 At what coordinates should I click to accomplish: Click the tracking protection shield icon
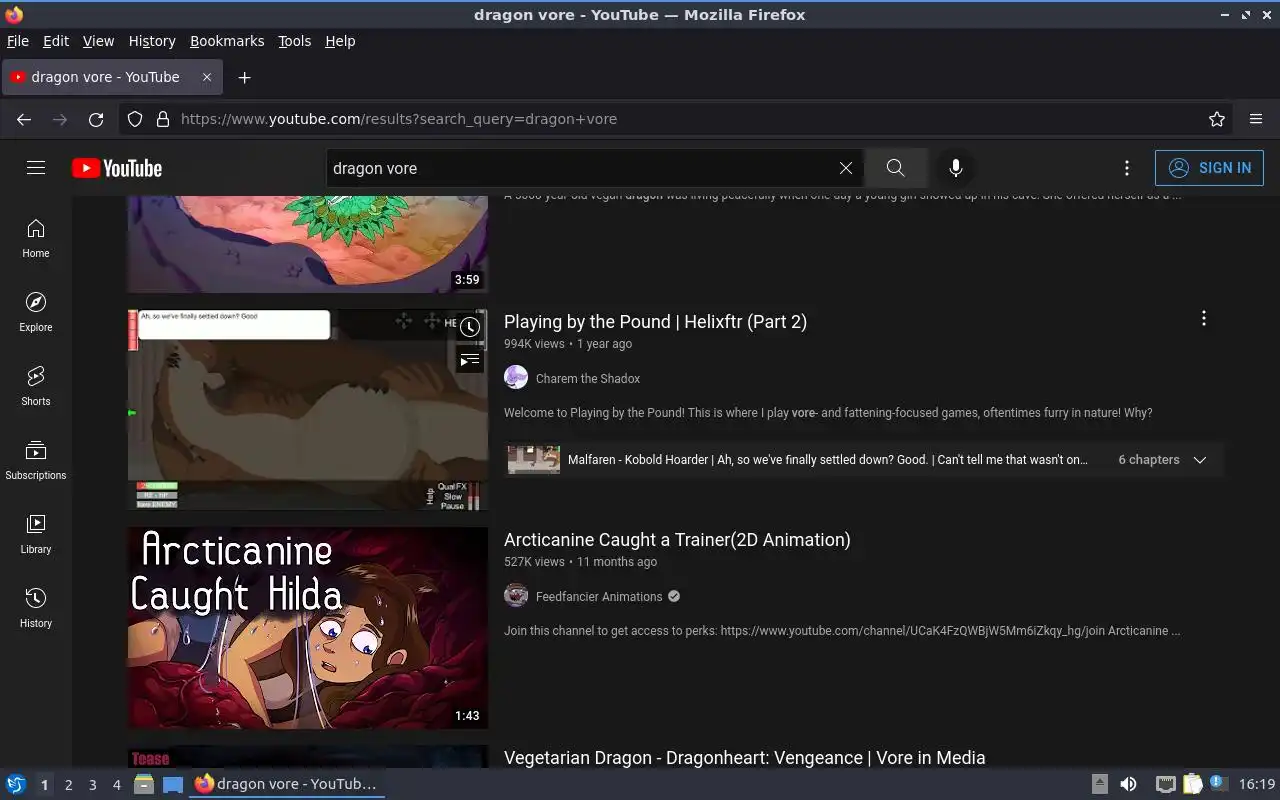click(x=135, y=119)
